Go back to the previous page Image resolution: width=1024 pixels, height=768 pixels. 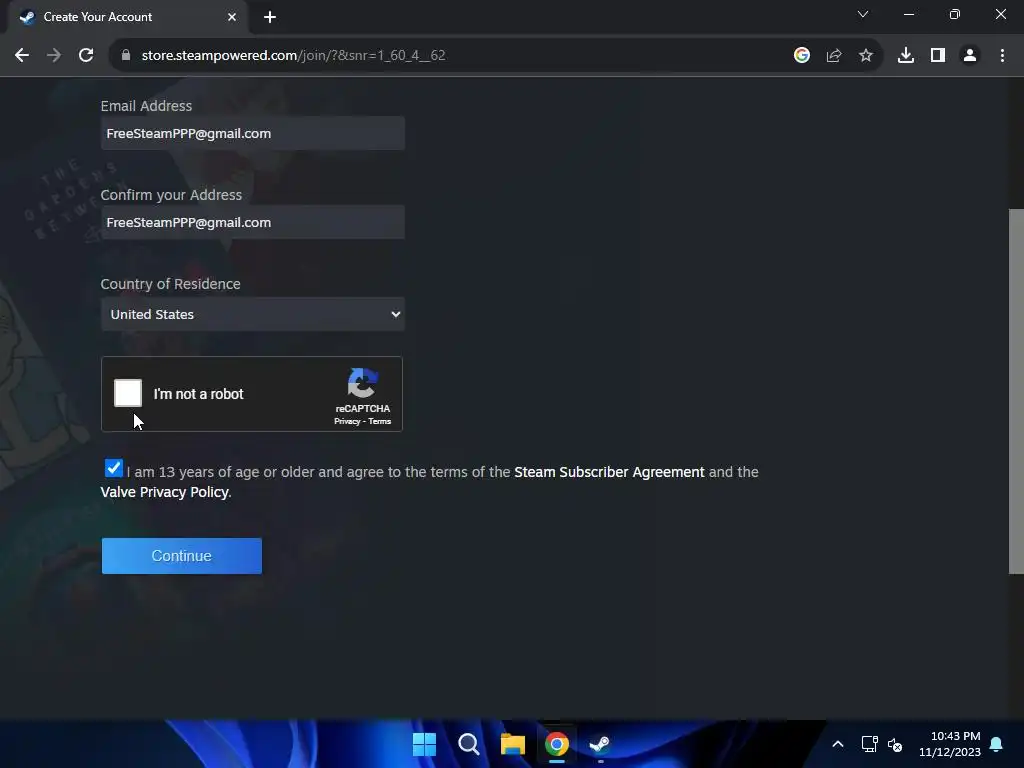(22, 56)
